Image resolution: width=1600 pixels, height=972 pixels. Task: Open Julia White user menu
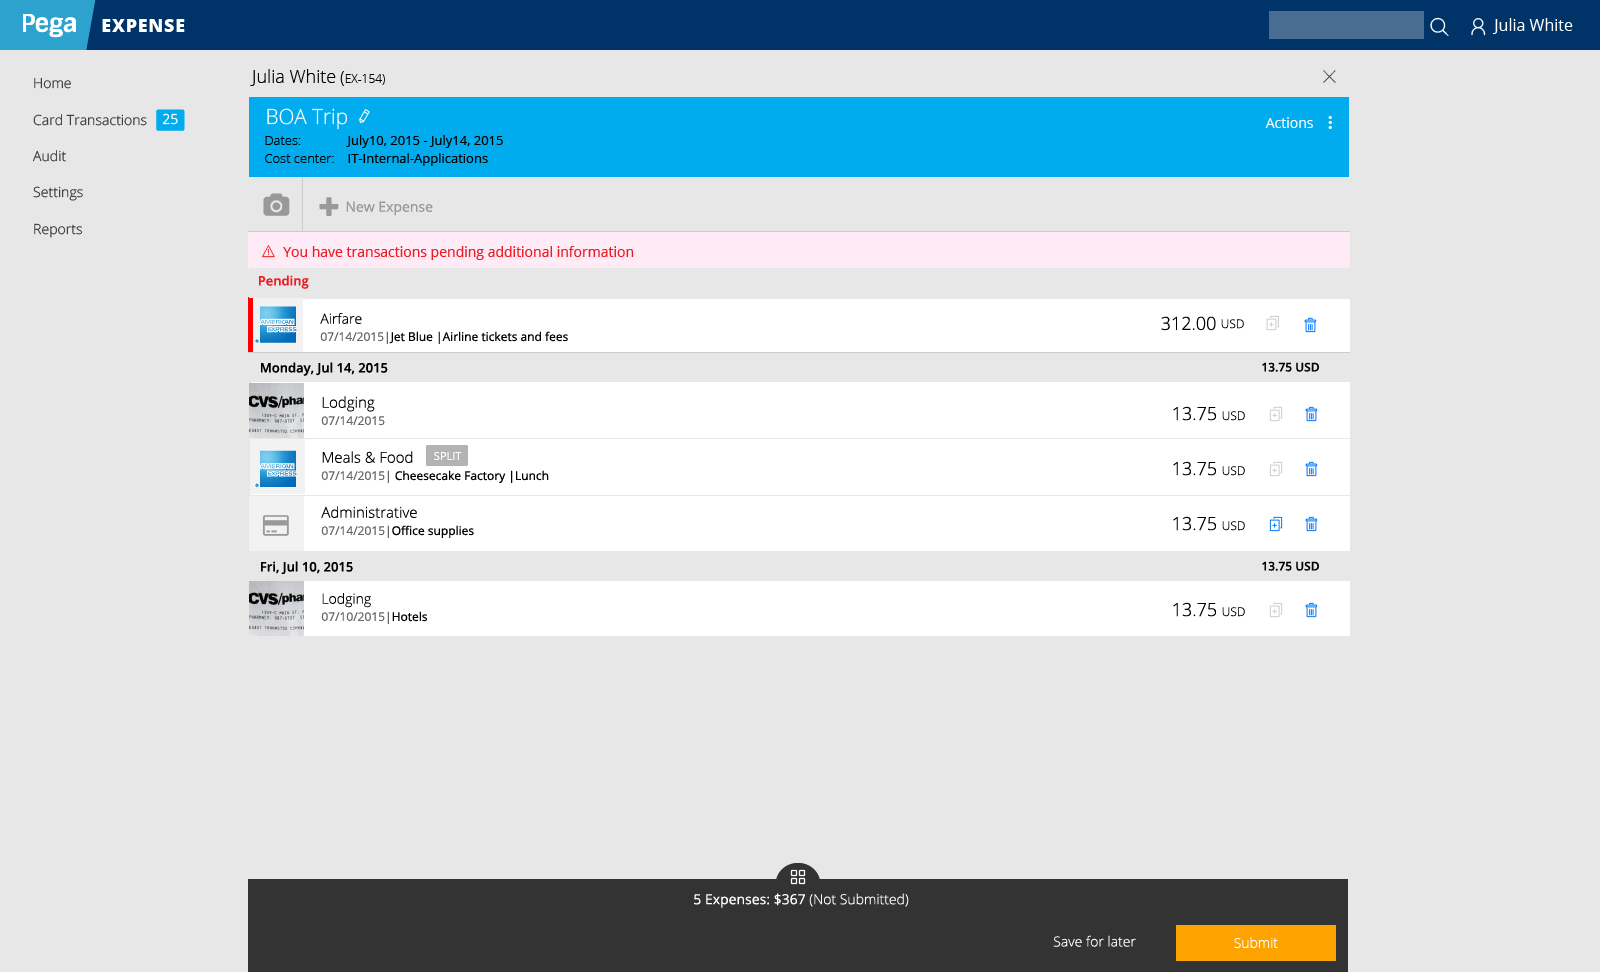[x=1521, y=26]
